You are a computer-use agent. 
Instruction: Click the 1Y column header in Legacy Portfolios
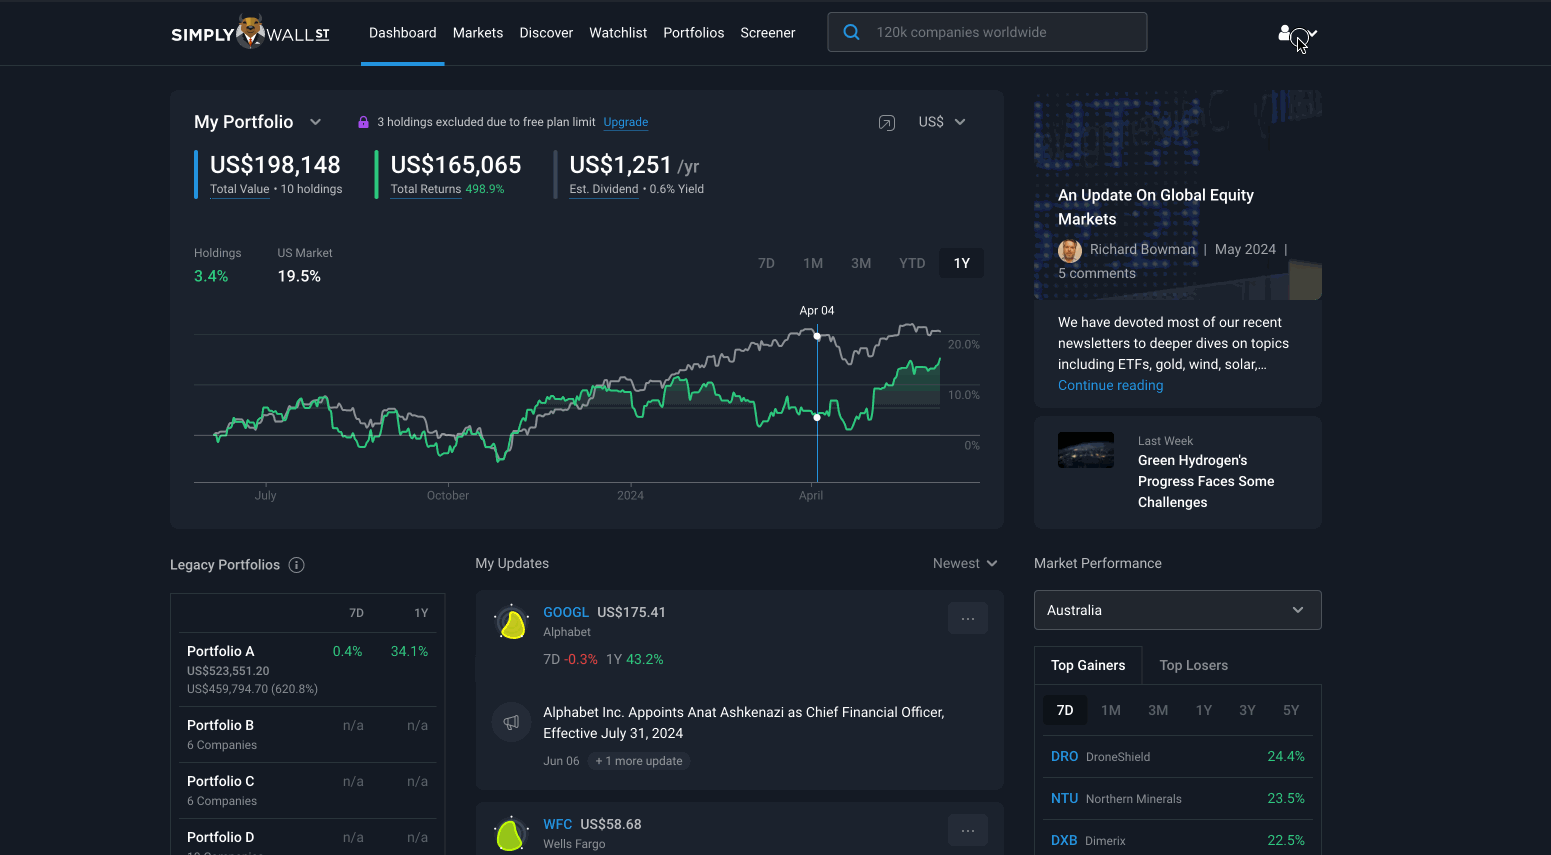coord(421,613)
